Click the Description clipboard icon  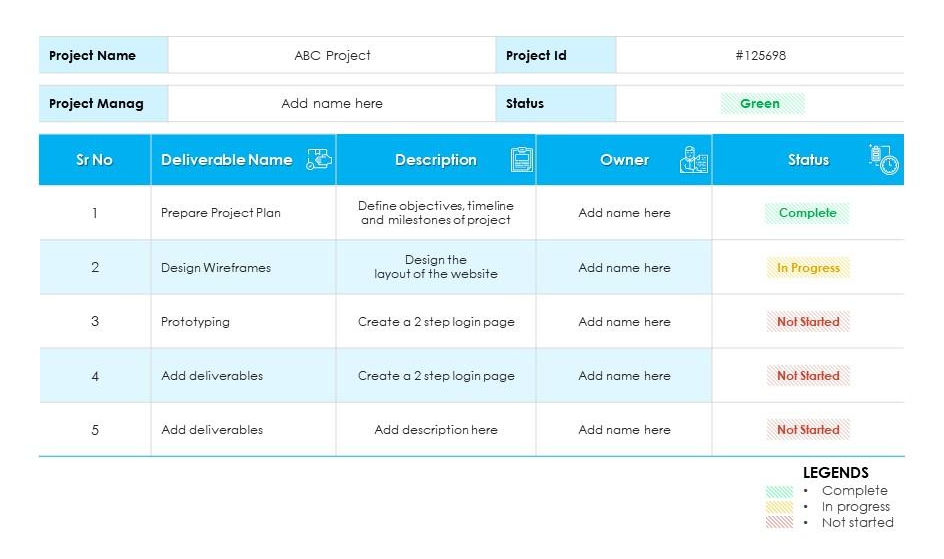tap(521, 159)
